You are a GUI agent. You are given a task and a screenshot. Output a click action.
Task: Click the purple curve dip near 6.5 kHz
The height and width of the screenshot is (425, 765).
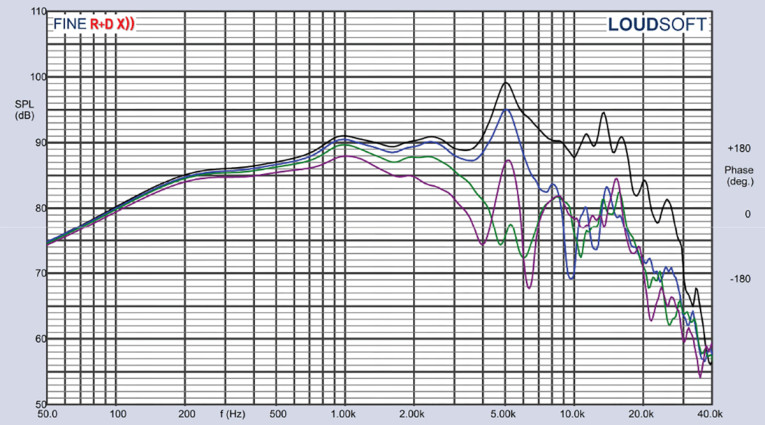coord(529,287)
